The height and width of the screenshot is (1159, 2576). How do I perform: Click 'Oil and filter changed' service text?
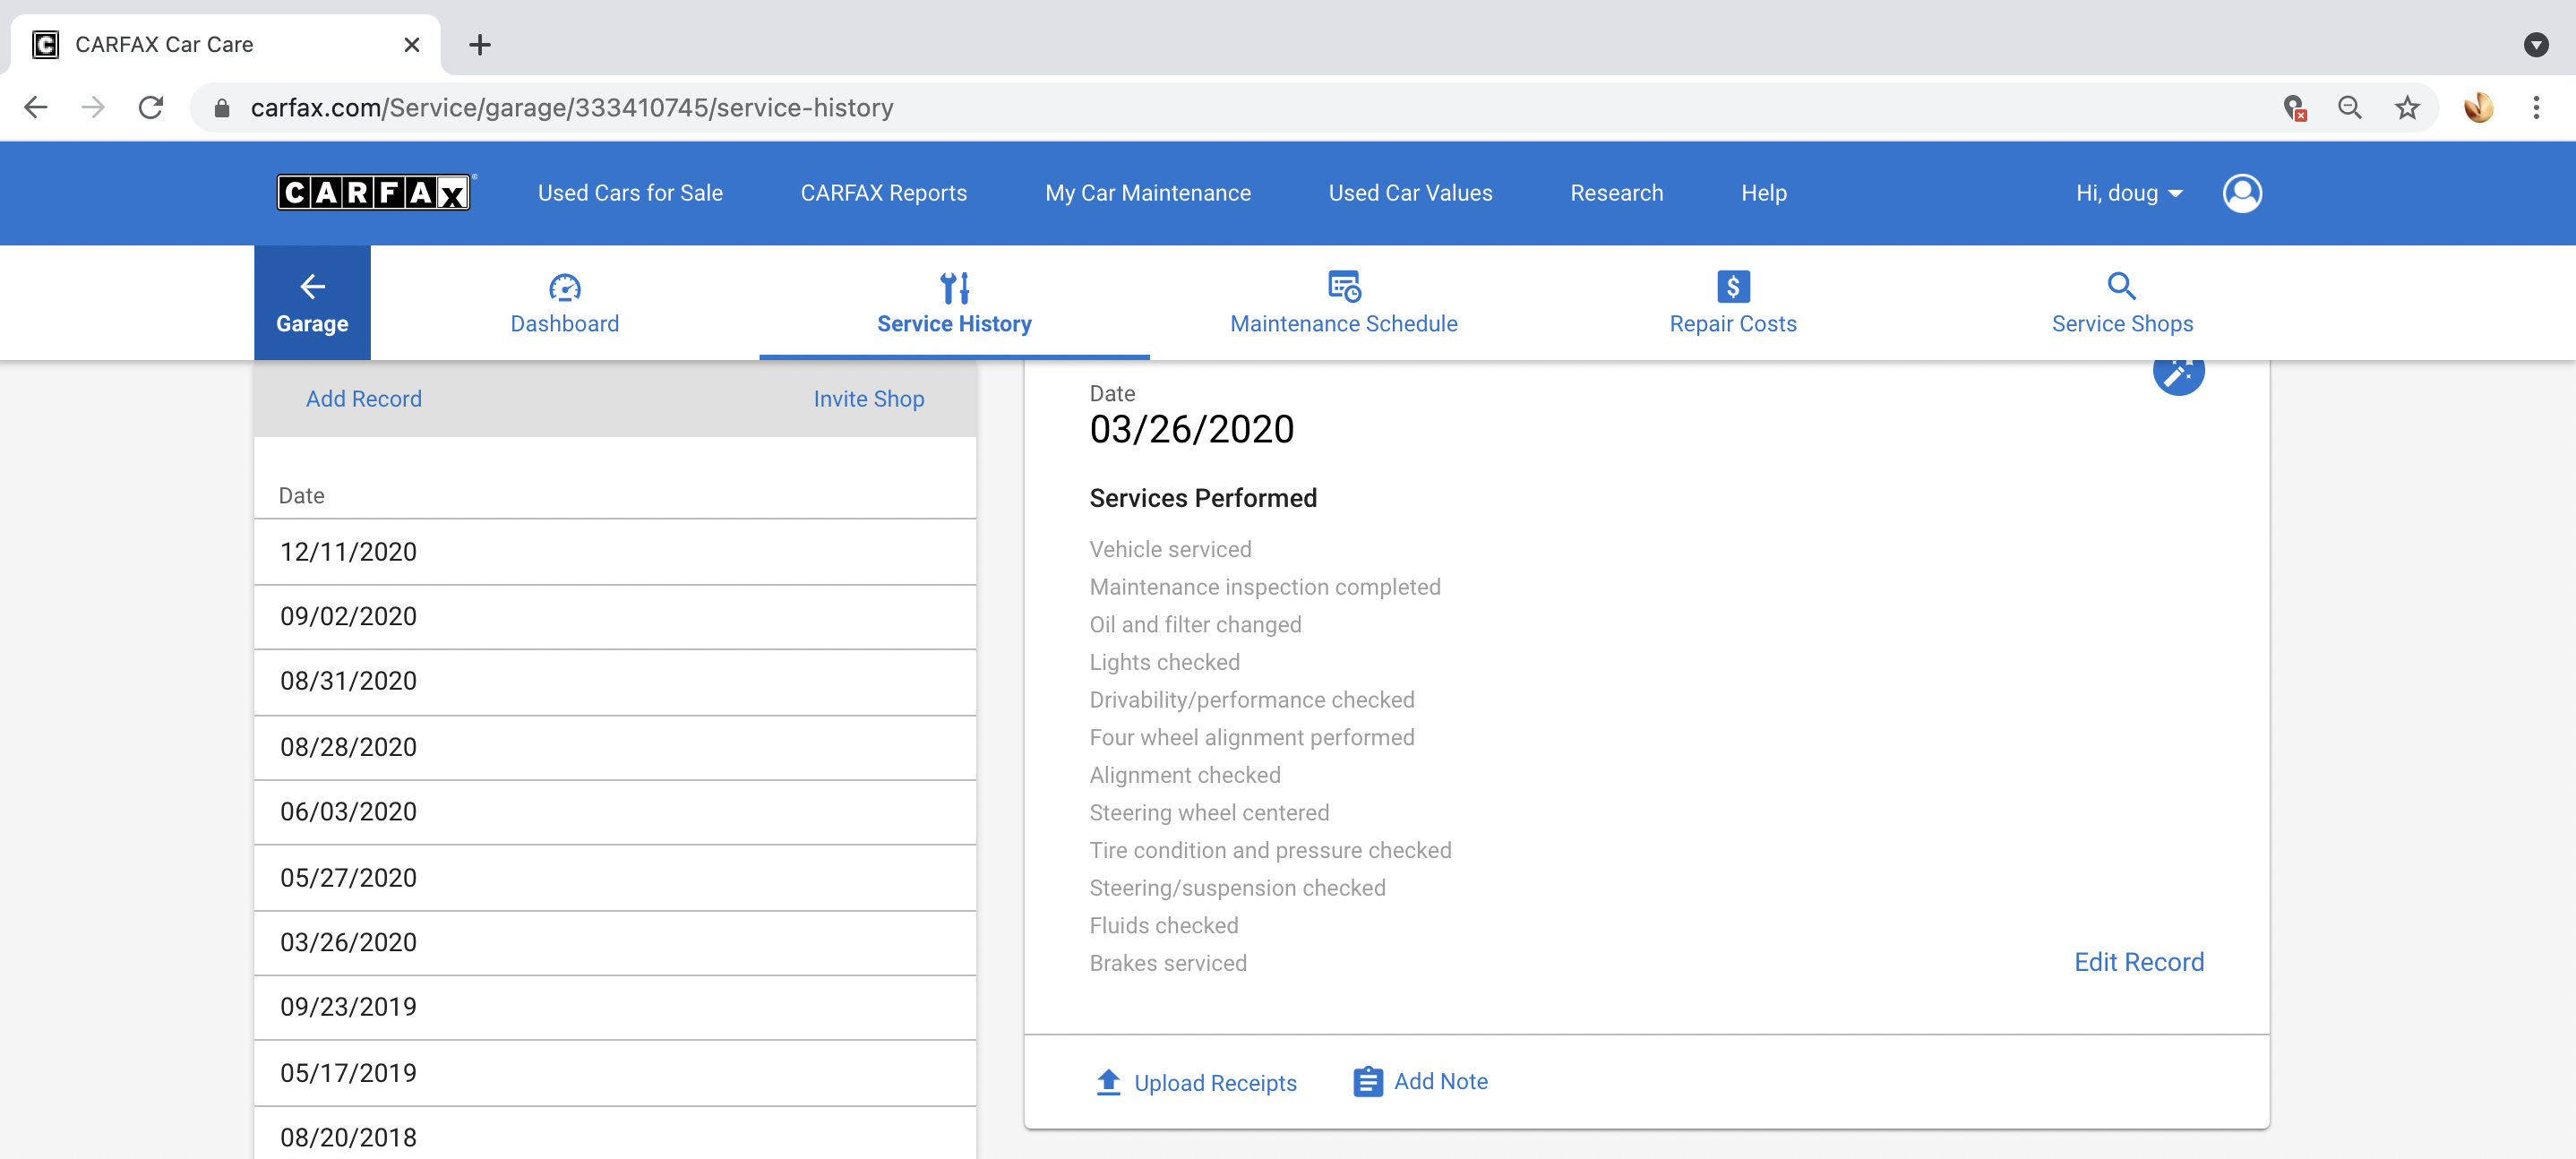click(1195, 624)
